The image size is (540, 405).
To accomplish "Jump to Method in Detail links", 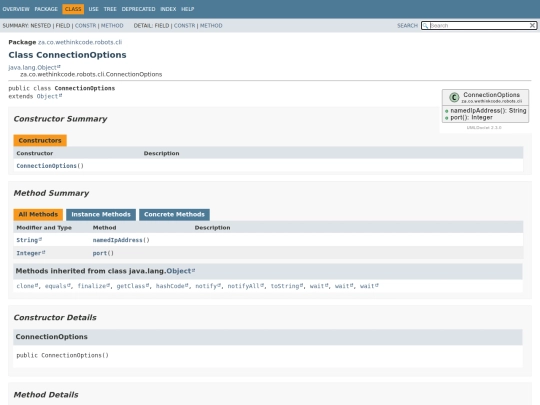I will tap(211, 25).
